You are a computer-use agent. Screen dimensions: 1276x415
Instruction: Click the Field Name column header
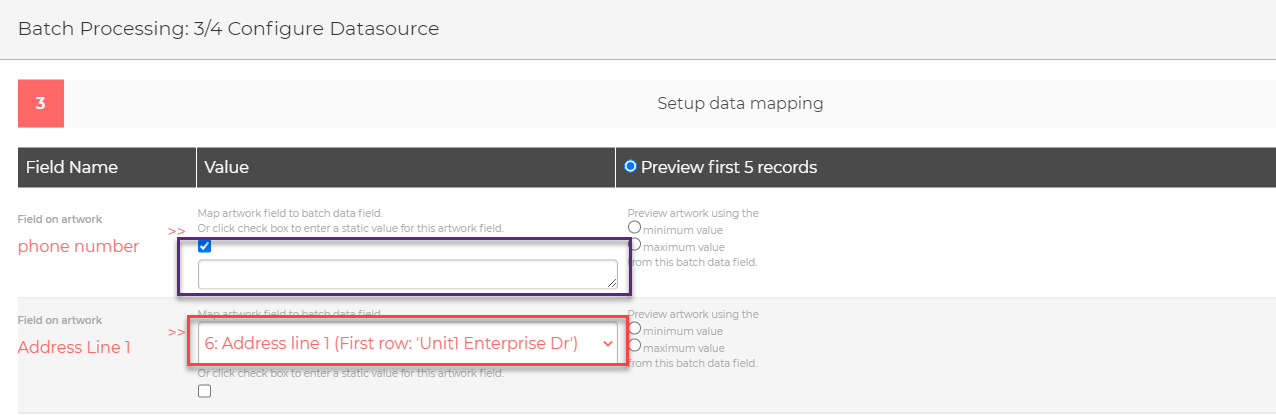pyautogui.click(x=72, y=167)
